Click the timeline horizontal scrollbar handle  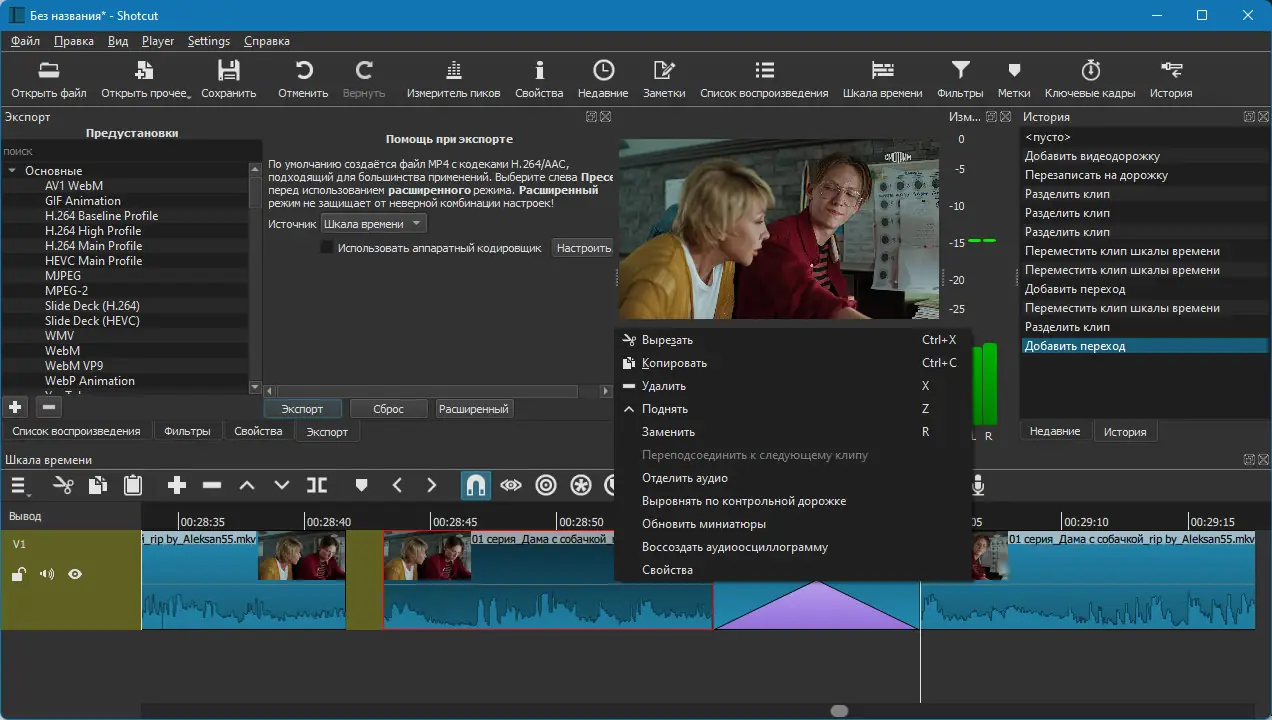pyautogui.click(x=839, y=711)
